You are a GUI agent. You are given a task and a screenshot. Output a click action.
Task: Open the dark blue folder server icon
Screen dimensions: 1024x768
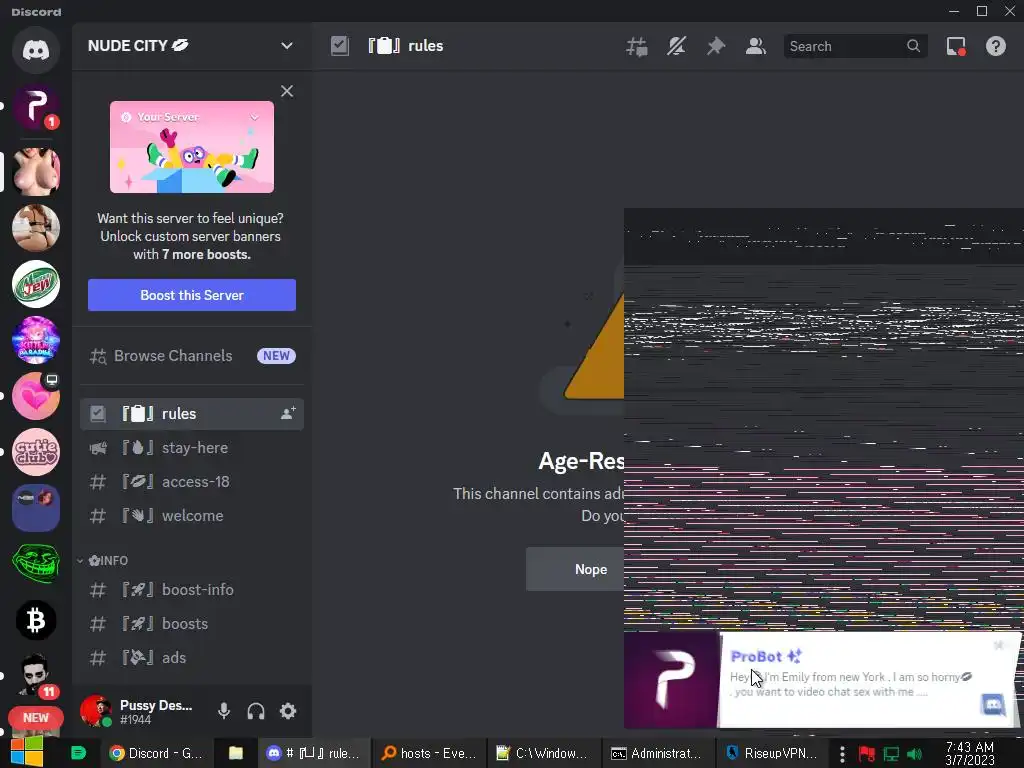pos(36,508)
